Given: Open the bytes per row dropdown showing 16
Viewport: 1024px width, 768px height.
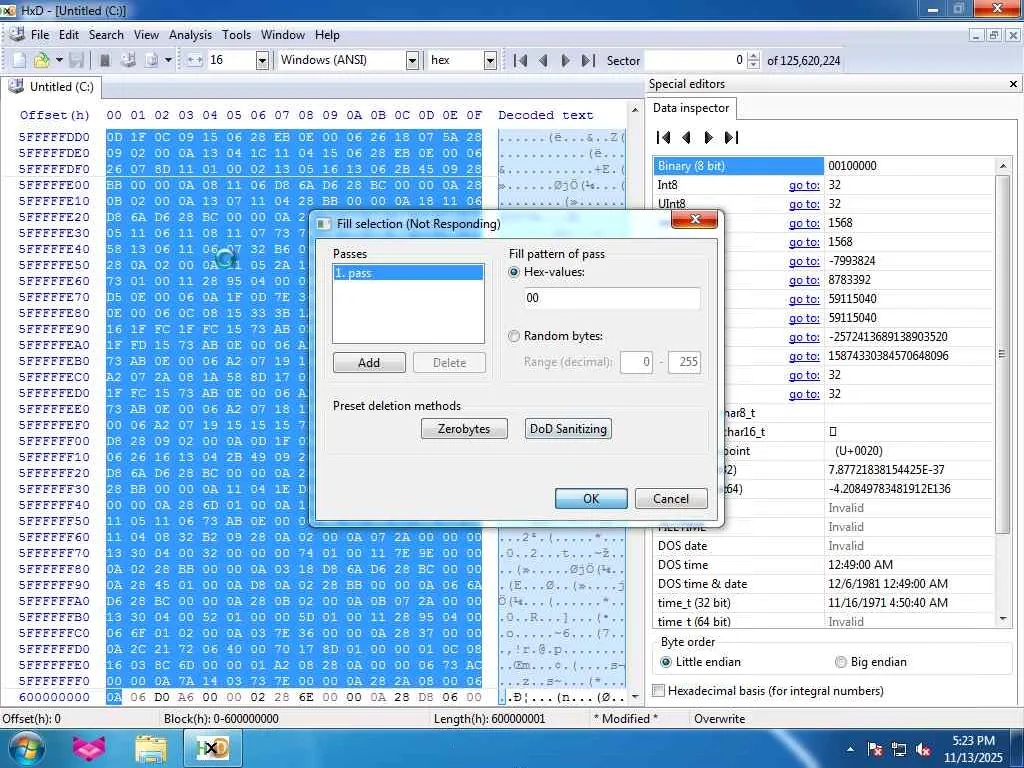Looking at the screenshot, I should tap(262, 61).
